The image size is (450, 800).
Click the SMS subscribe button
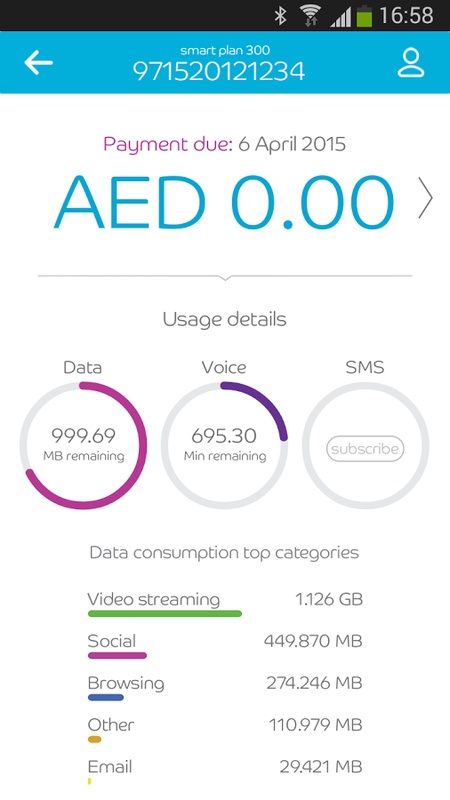(365, 449)
